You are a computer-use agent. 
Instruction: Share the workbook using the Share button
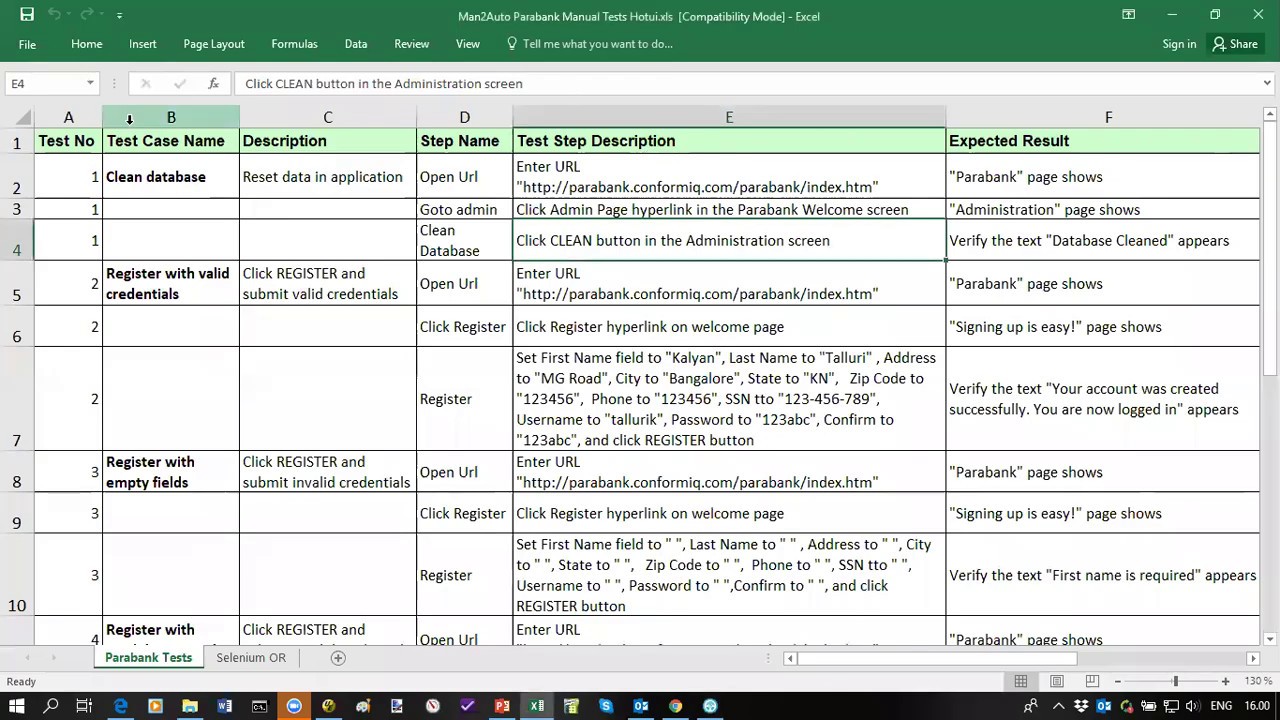coord(1235,44)
